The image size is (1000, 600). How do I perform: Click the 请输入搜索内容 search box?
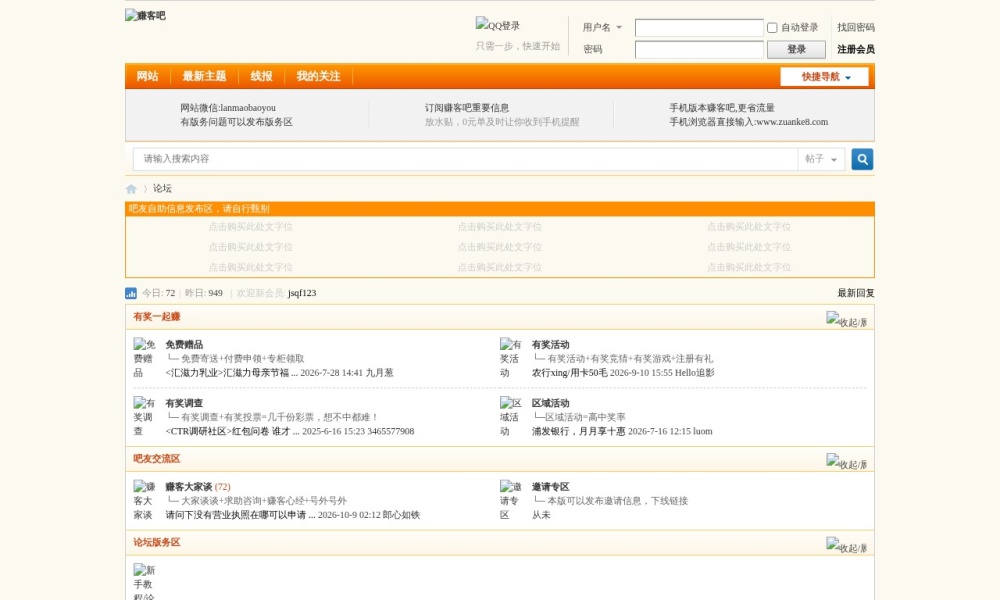pyautogui.click(x=465, y=159)
